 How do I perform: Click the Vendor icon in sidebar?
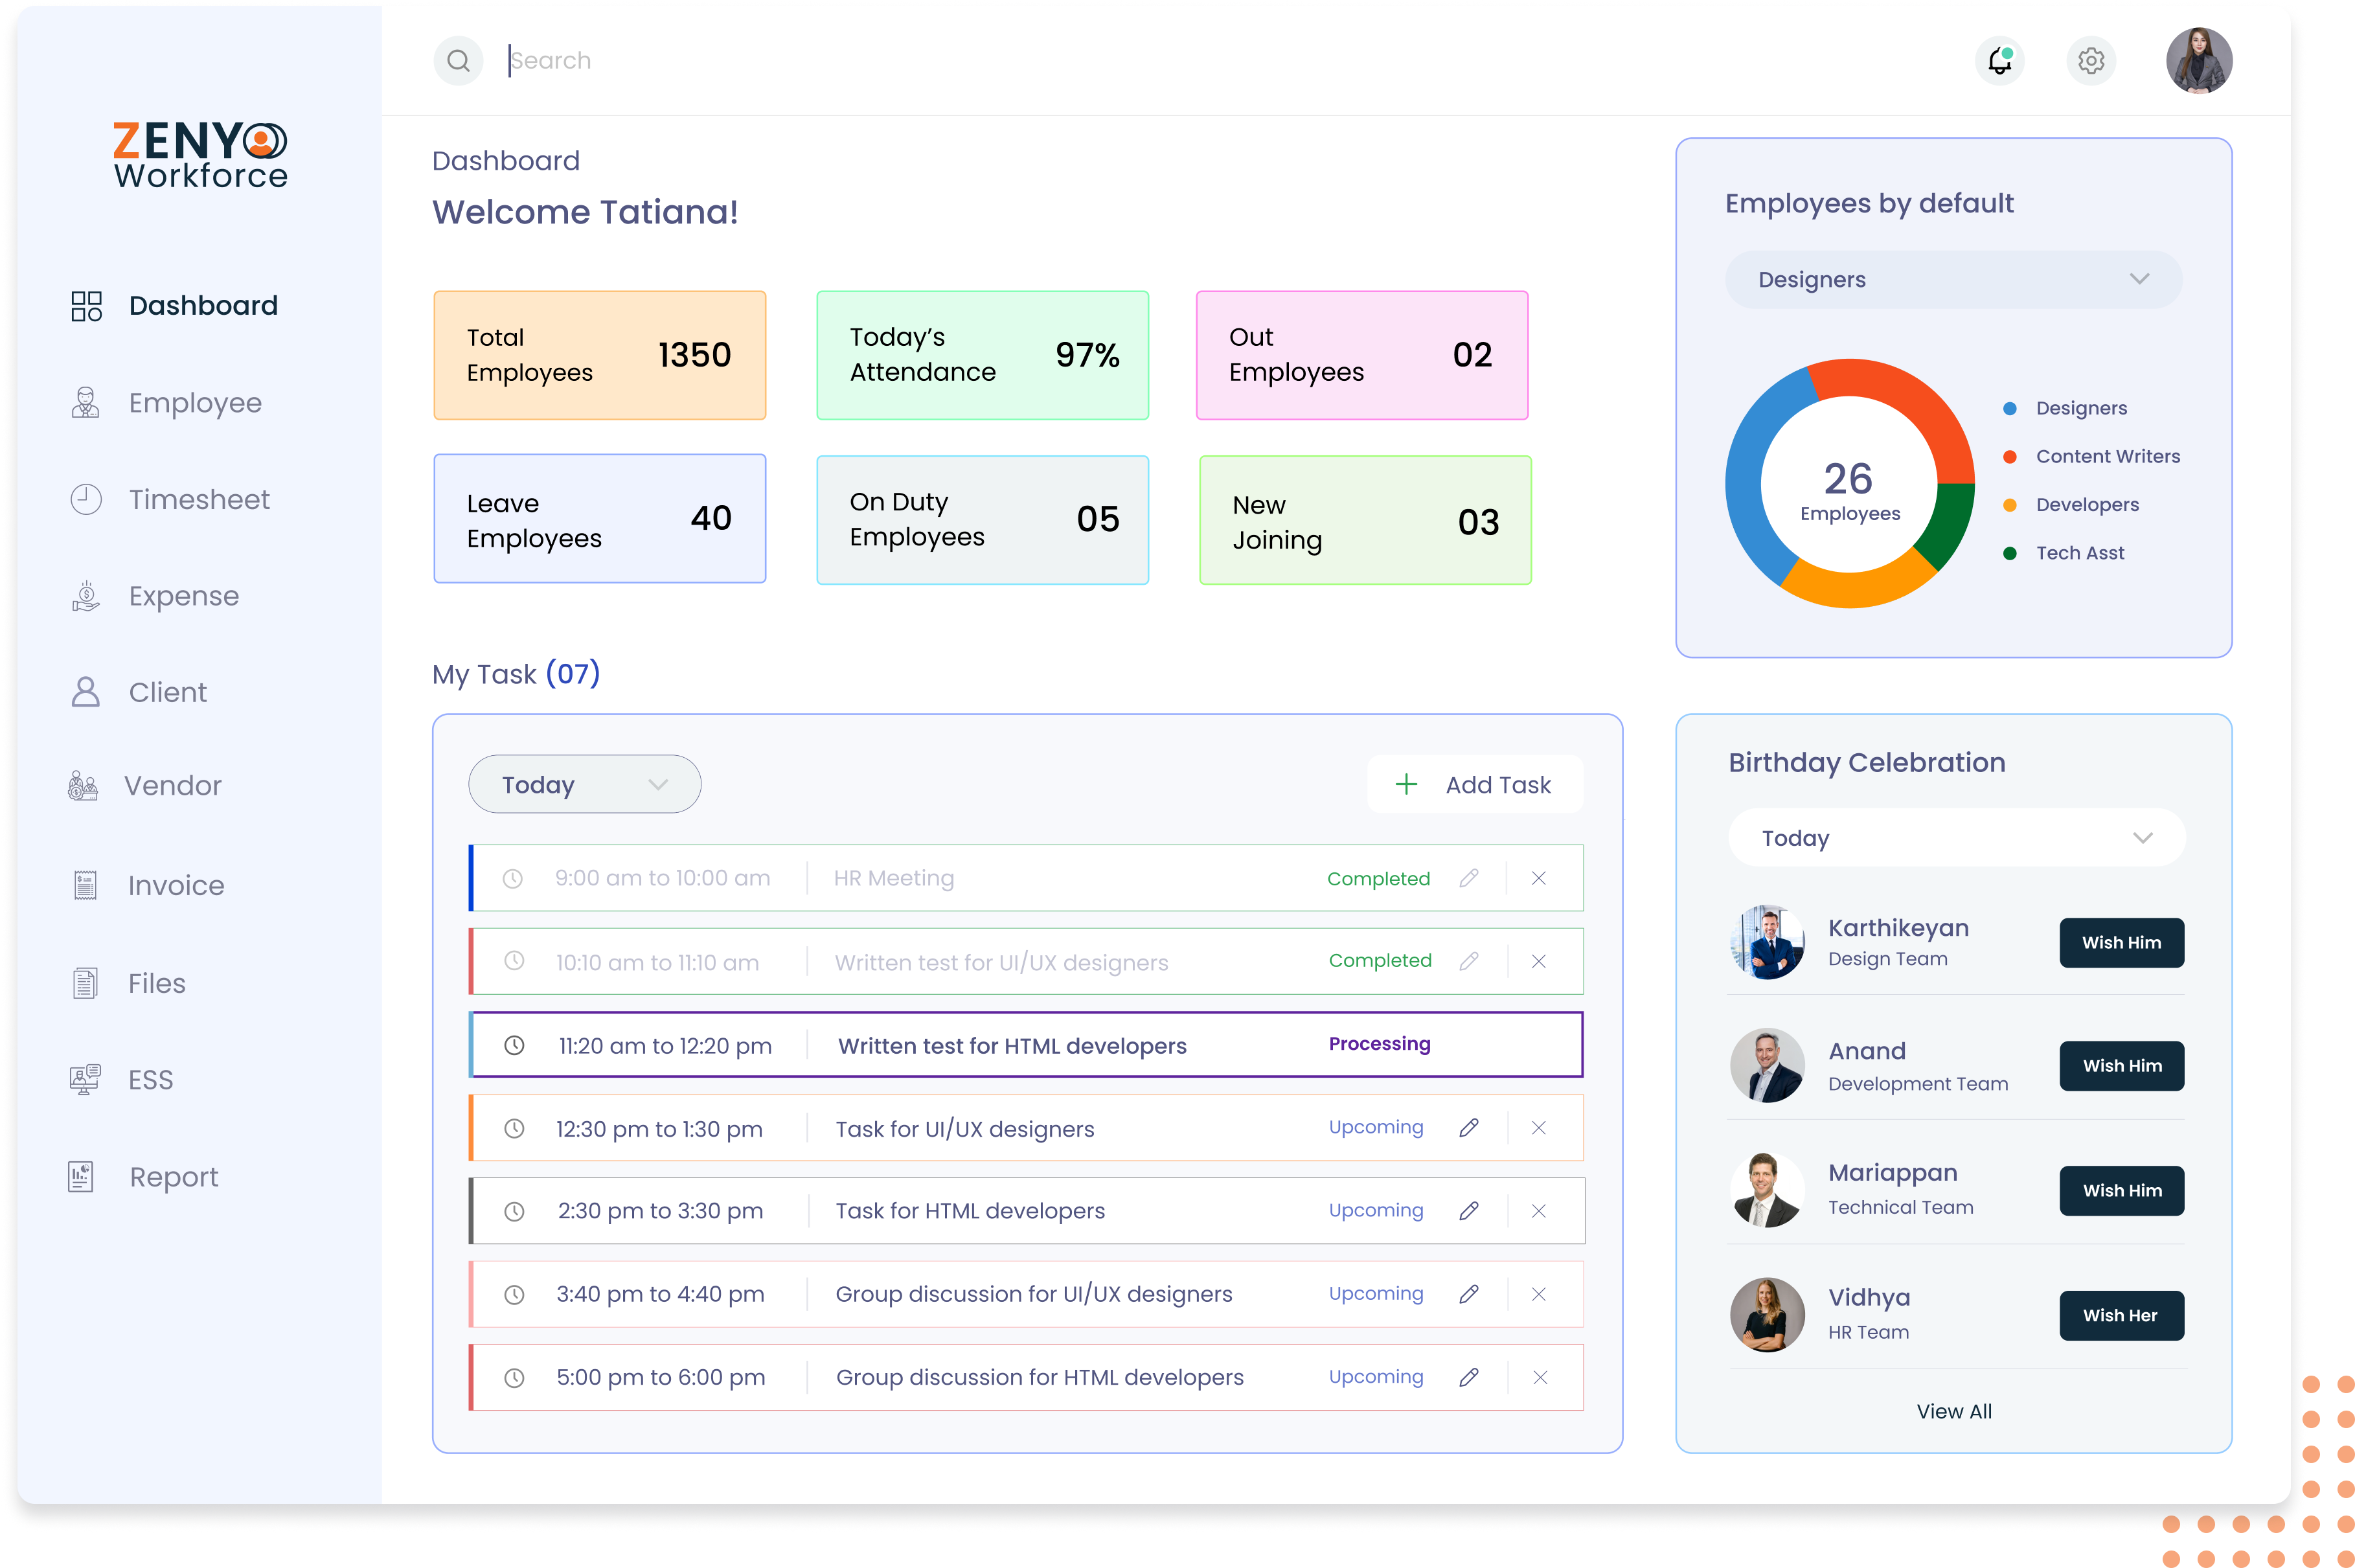click(x=86, y=785)
